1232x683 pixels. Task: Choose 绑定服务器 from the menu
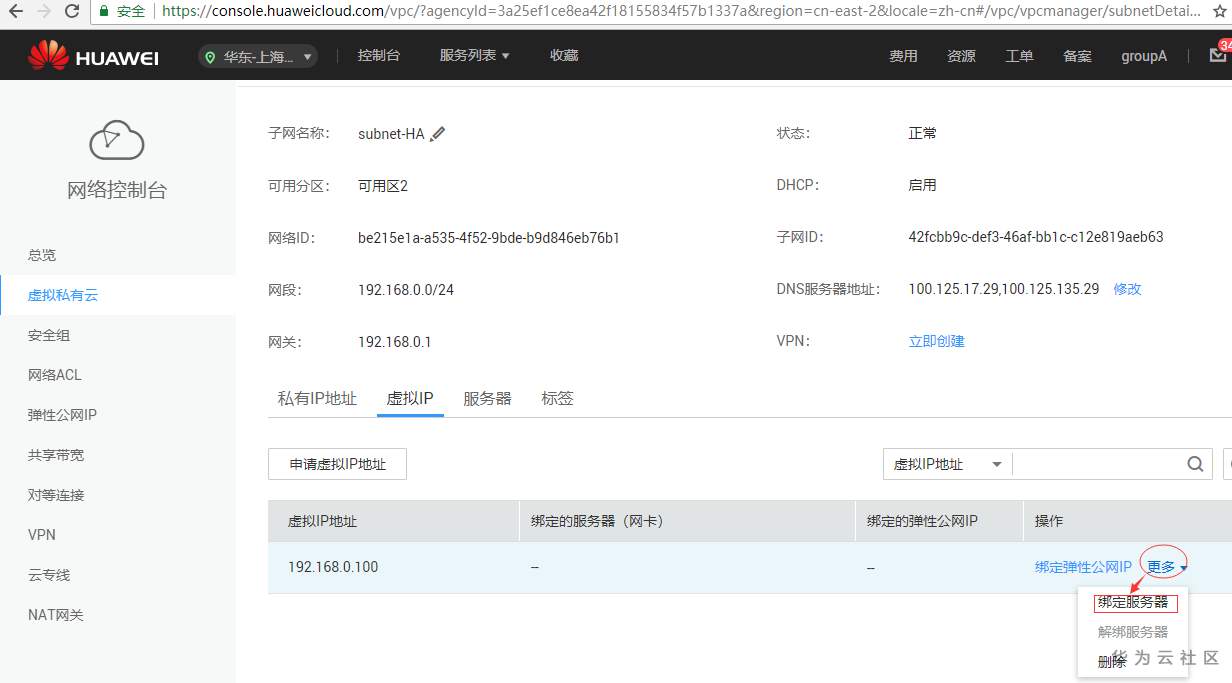[x=1133, y=603]
